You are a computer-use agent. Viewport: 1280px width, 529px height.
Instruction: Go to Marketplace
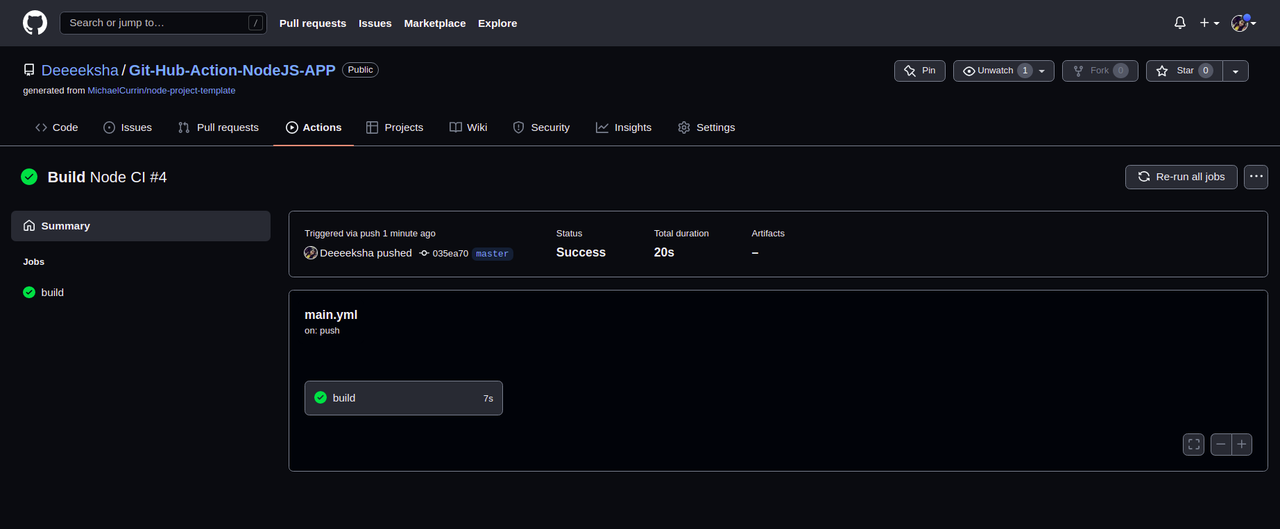click(x=435, y=23)
